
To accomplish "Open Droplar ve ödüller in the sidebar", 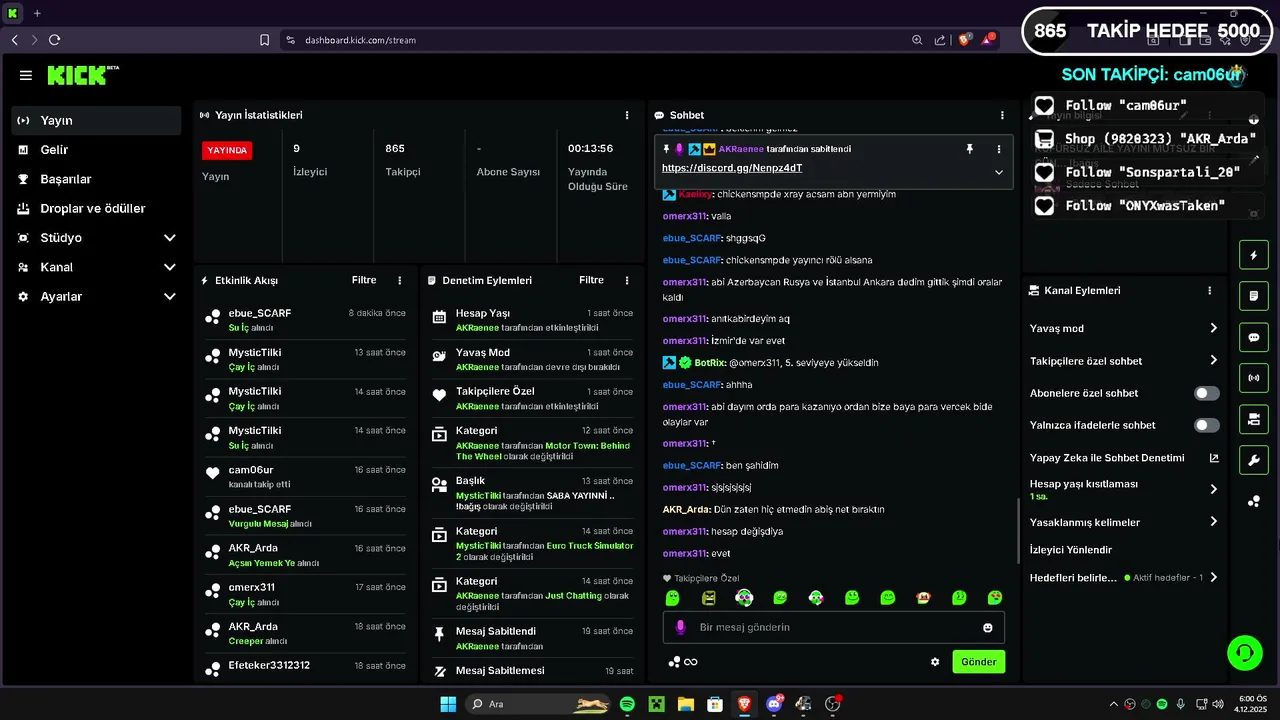I will [x=96, y=208].
